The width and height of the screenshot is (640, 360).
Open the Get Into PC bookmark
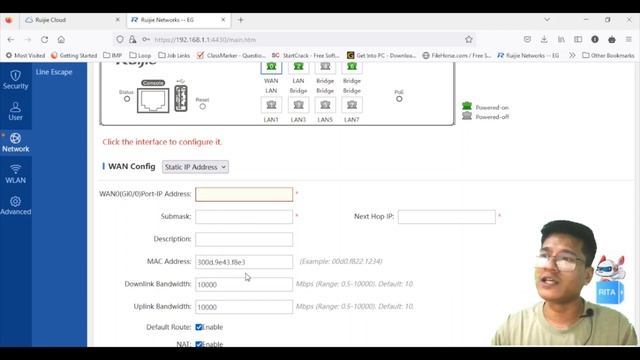tap(381, 55)
